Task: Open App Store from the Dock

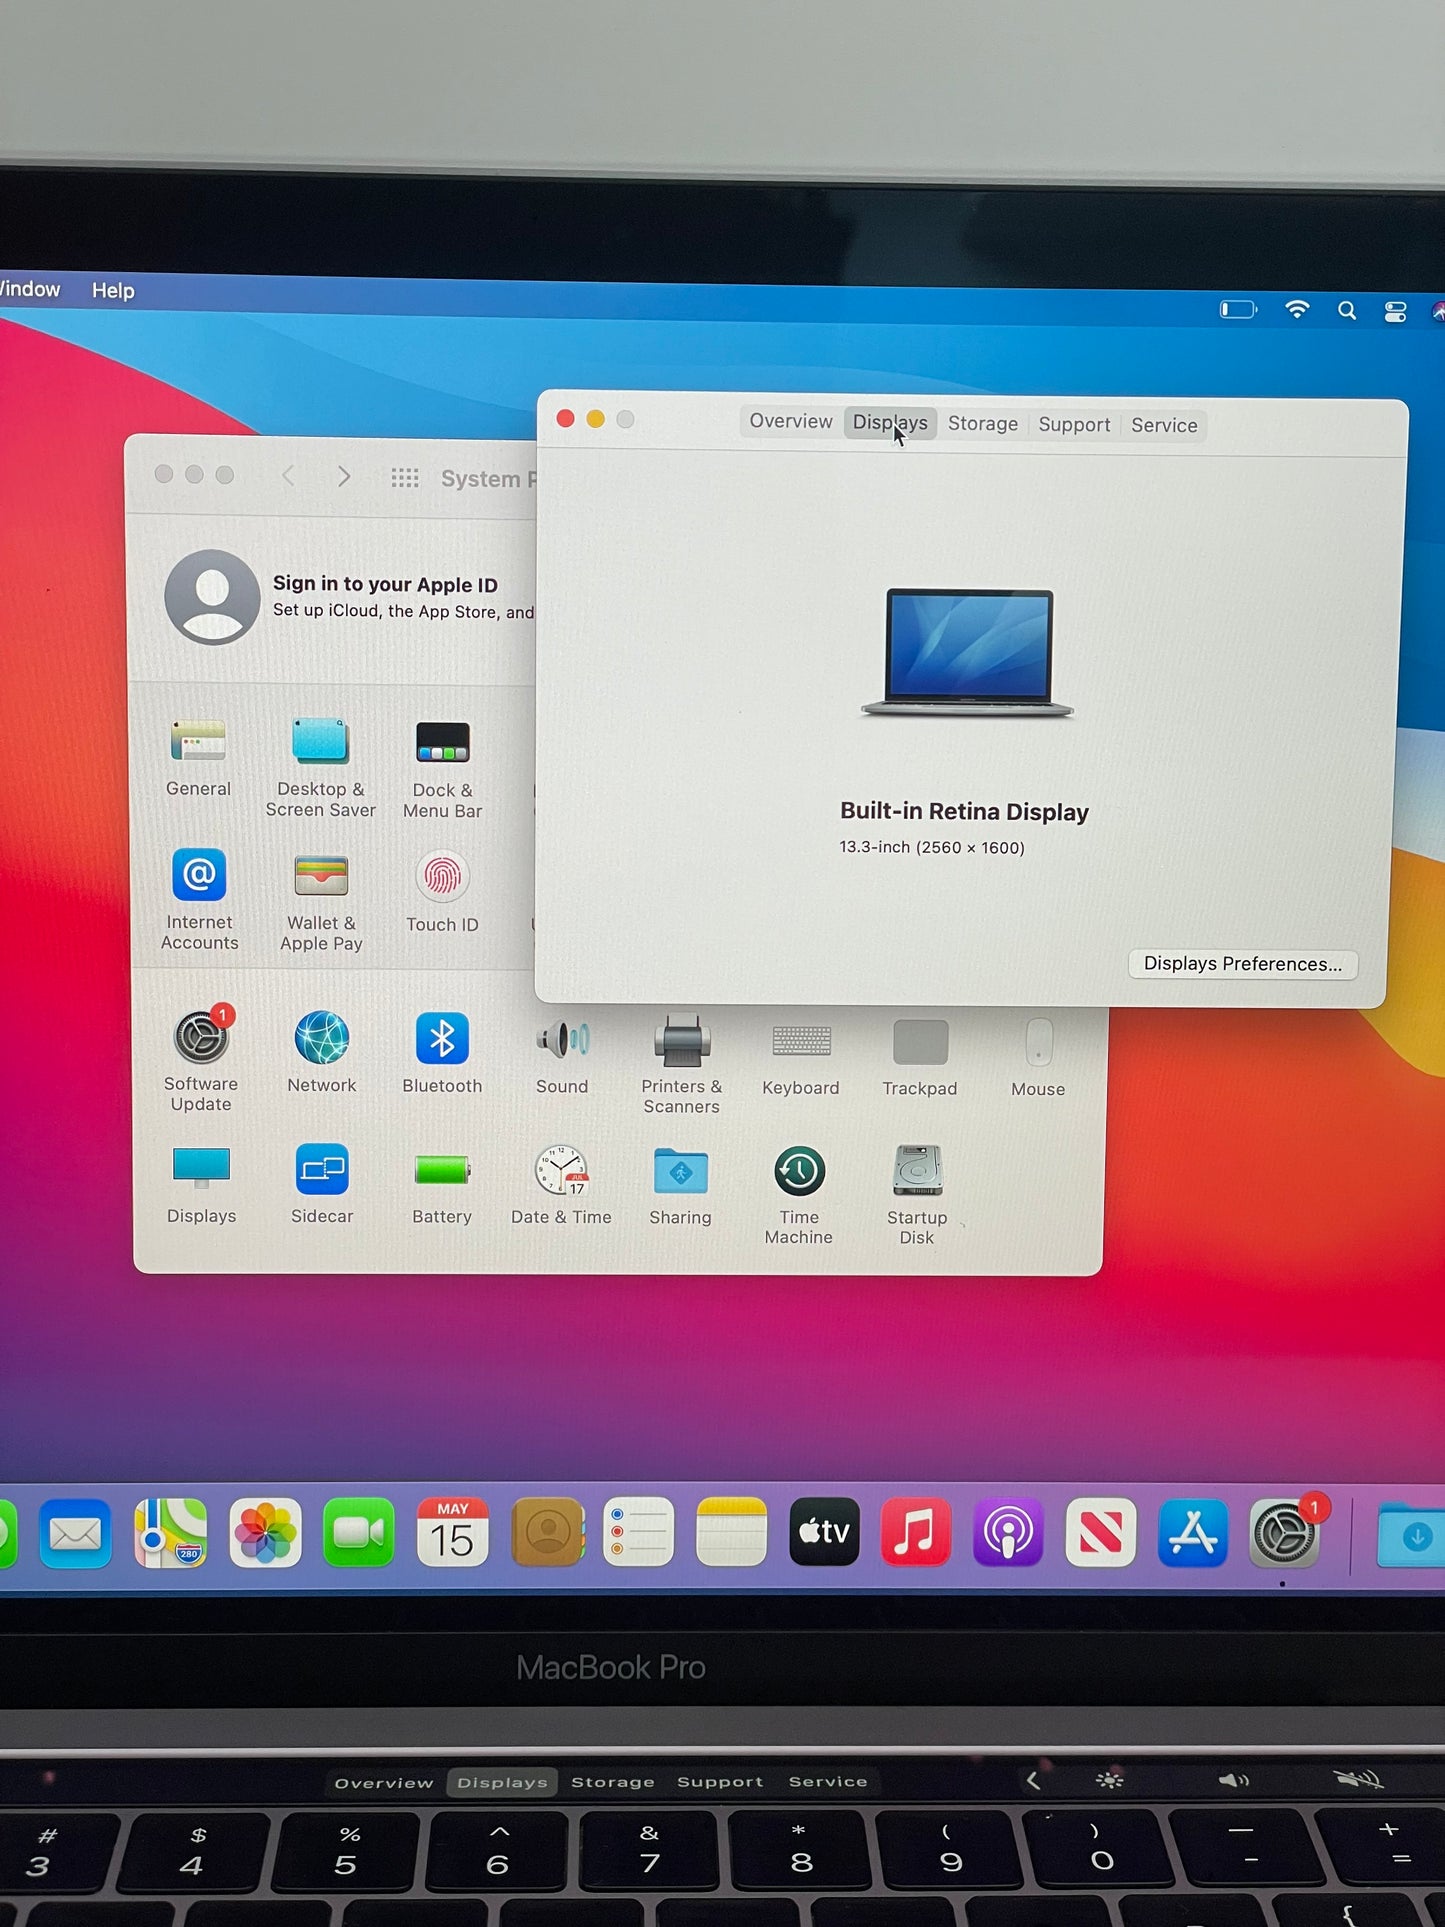Action: click(1193, 1532)
